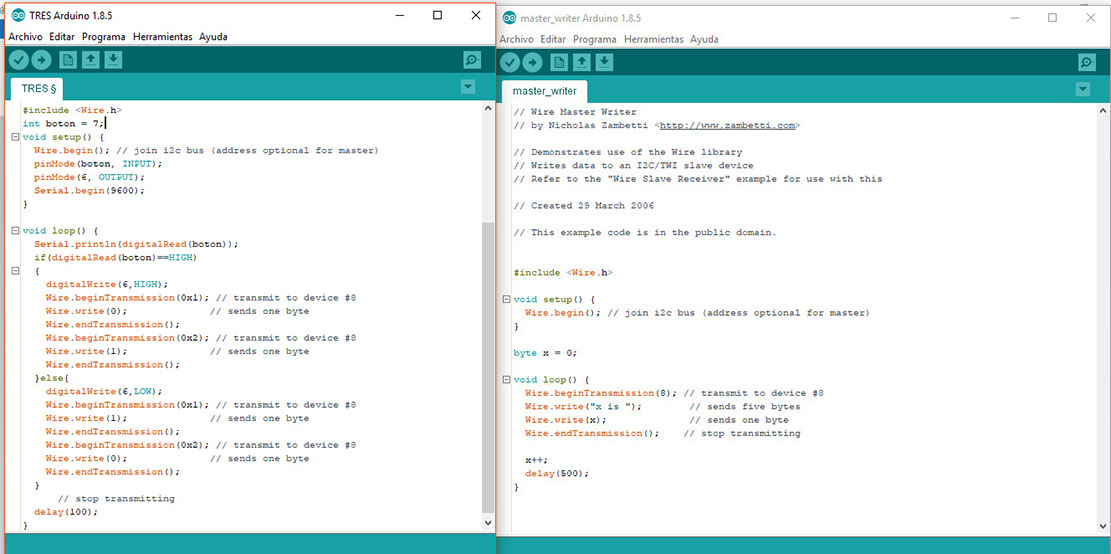The image size is (1111, 554).
Task: Open Ayuda menu in master_writer window
Action: point(704,40)
